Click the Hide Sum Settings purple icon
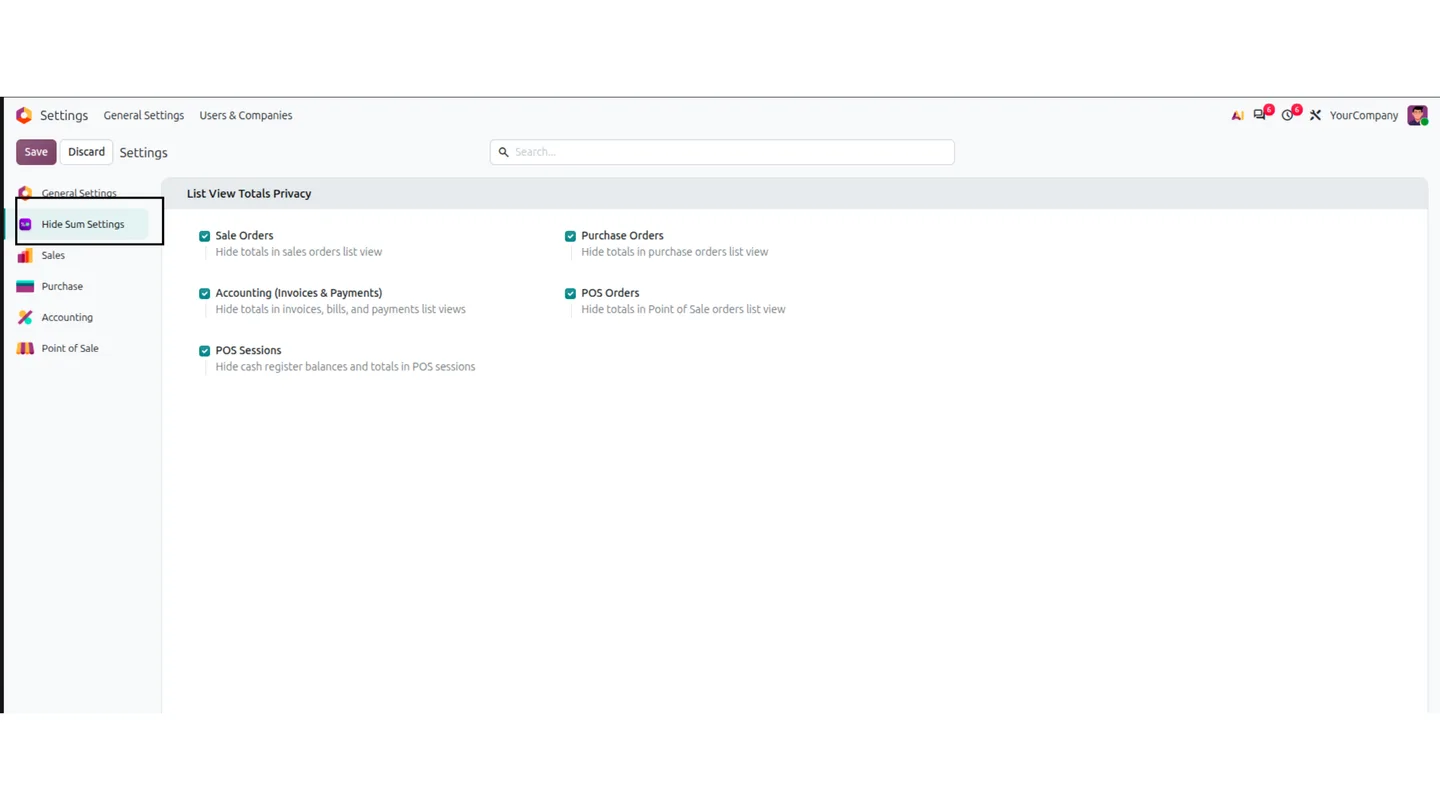 [x=25, y=224]
